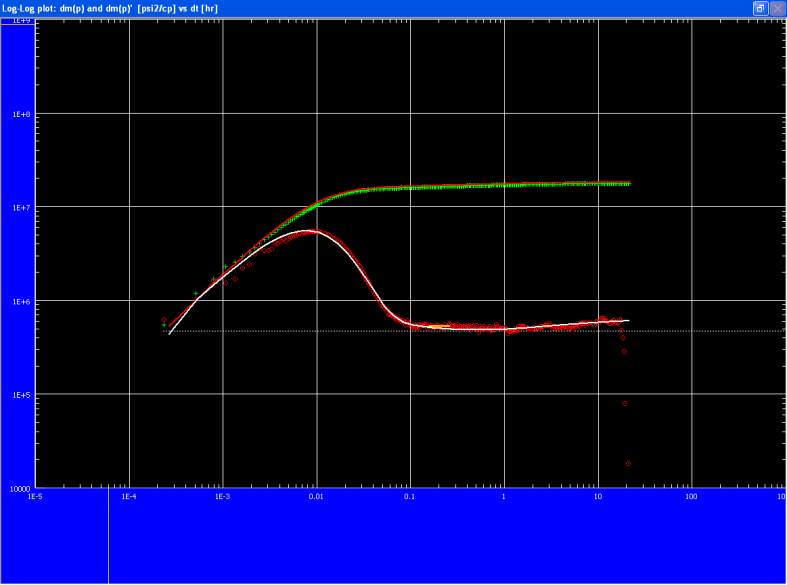Select the 1E-4 x-axis label
The image size is (787, 585).
[128, 496]
